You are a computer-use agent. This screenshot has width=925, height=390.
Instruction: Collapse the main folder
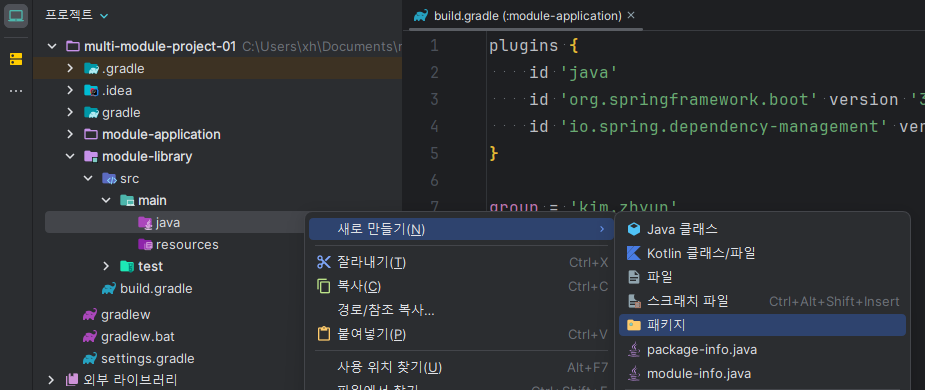[106, 201]
